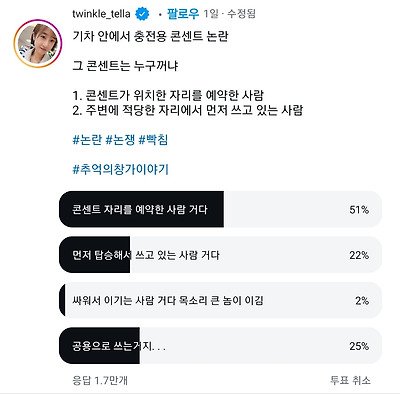Select poll option 먼저 탑승해서 쓰고 있는 사람 거다
This screenshot has width=400, height=395.
point(220,255)
